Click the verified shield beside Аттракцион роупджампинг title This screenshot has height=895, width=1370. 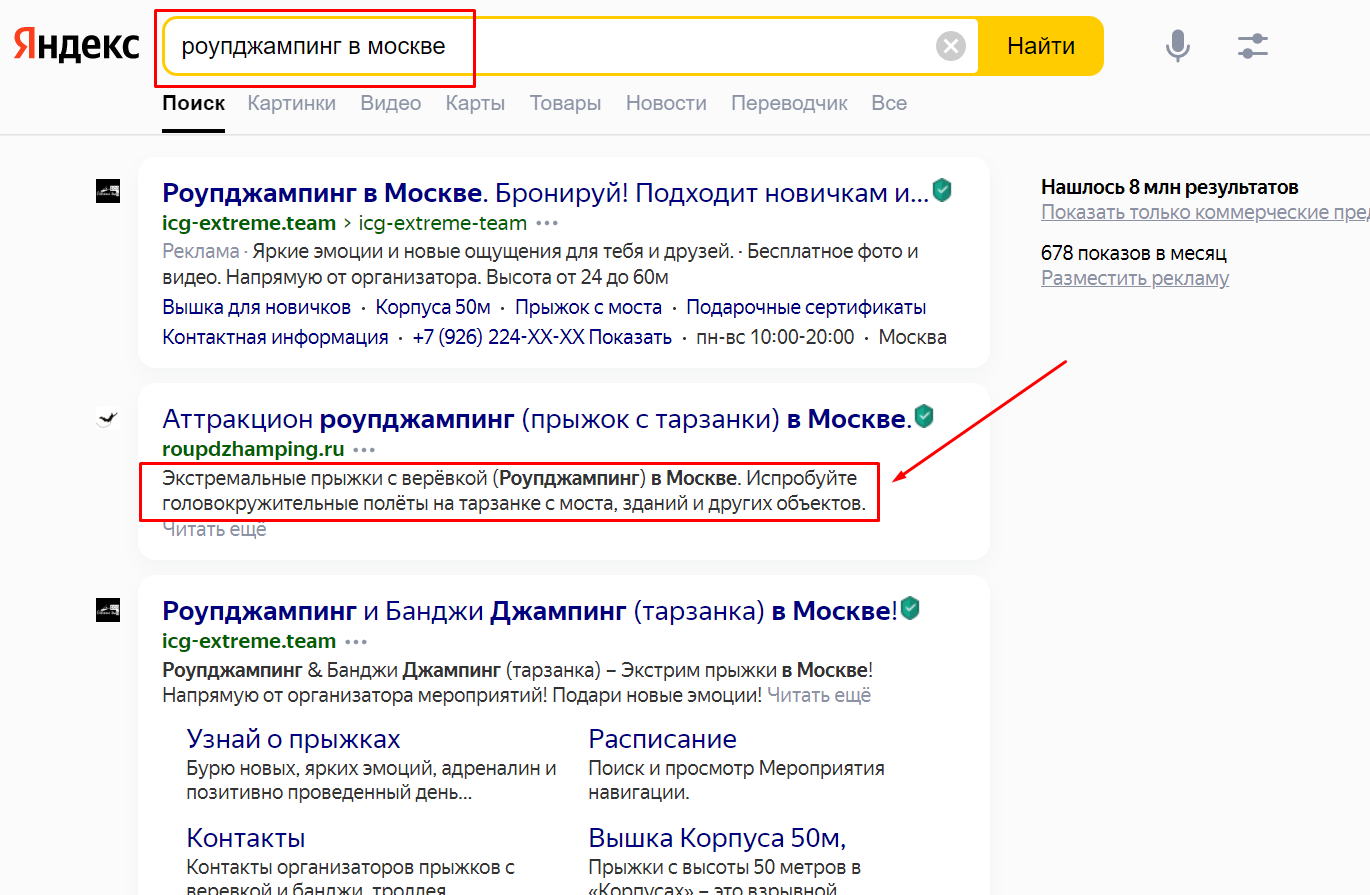point(924,416)
